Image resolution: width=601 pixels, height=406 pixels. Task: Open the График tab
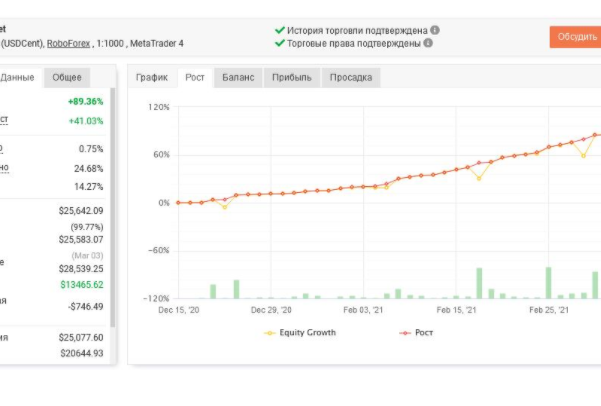click(x=152, y=77)
